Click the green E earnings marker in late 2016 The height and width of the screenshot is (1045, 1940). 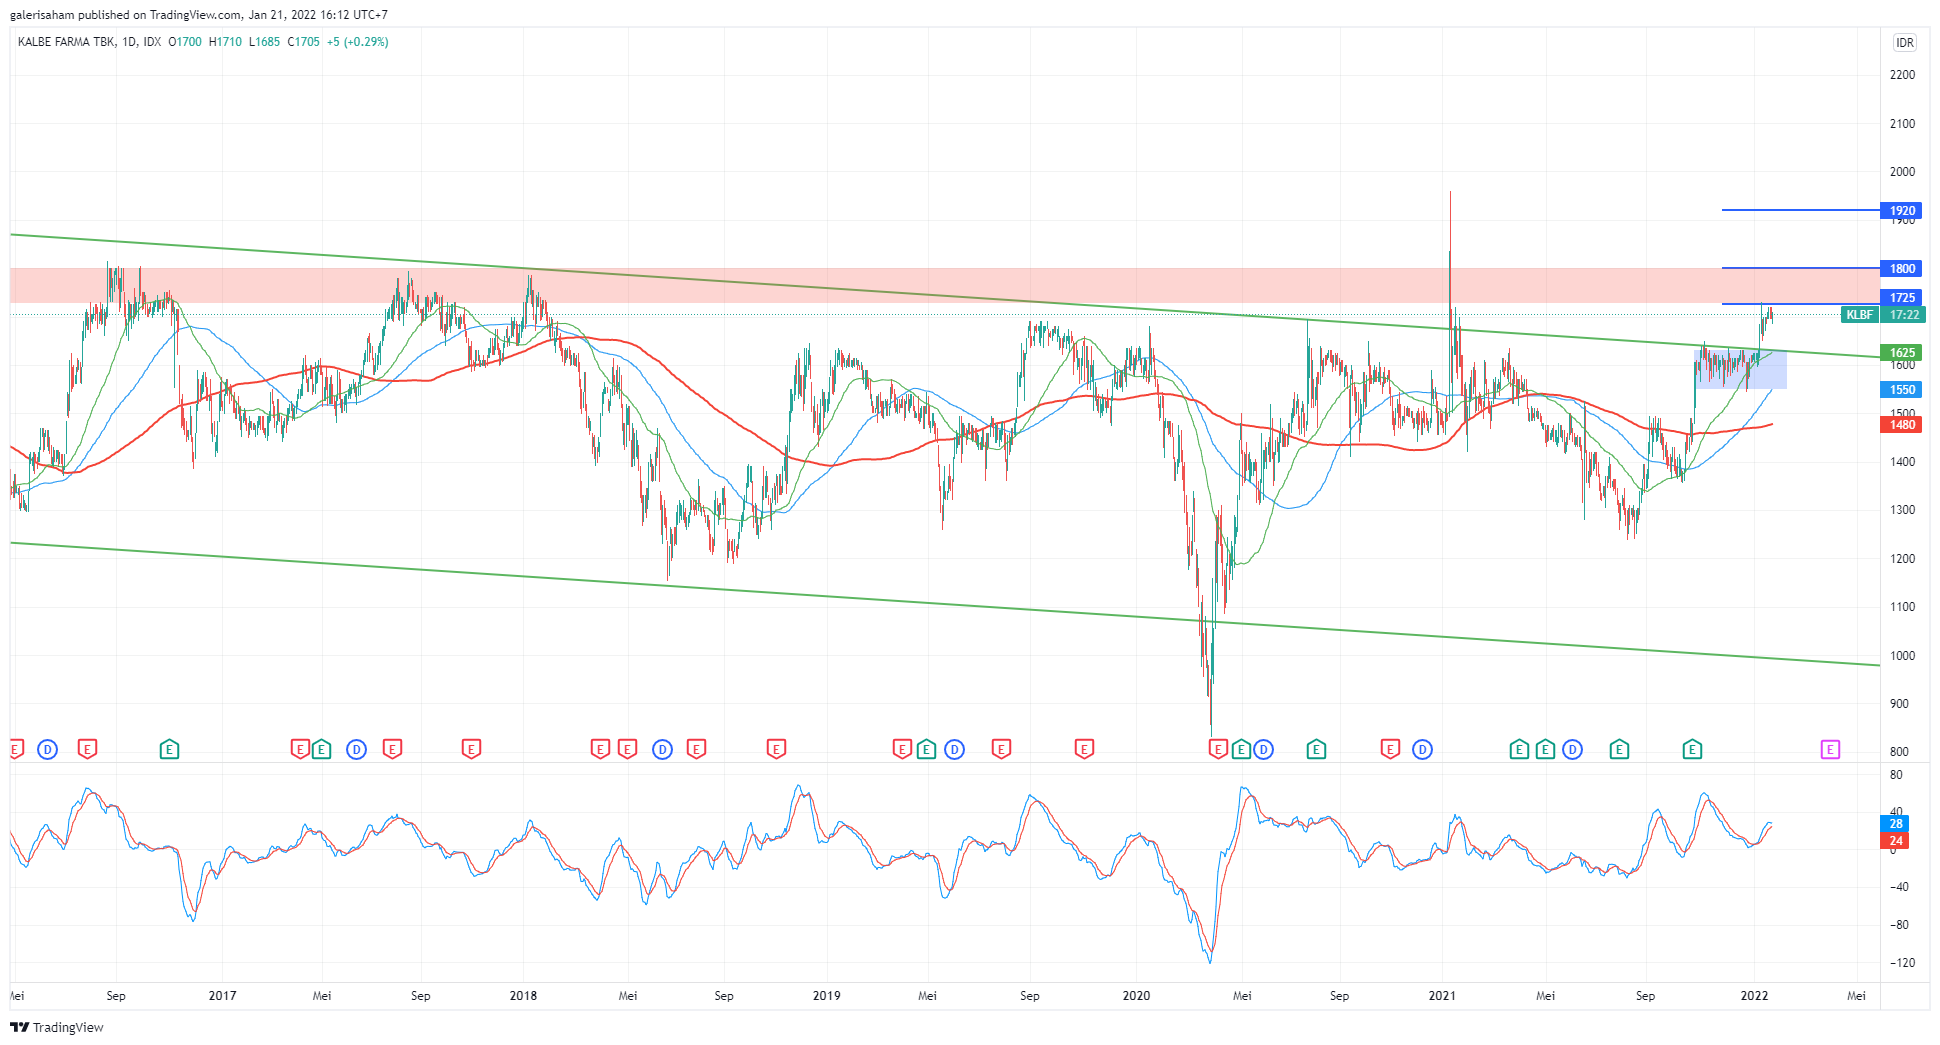click(169, 749)
